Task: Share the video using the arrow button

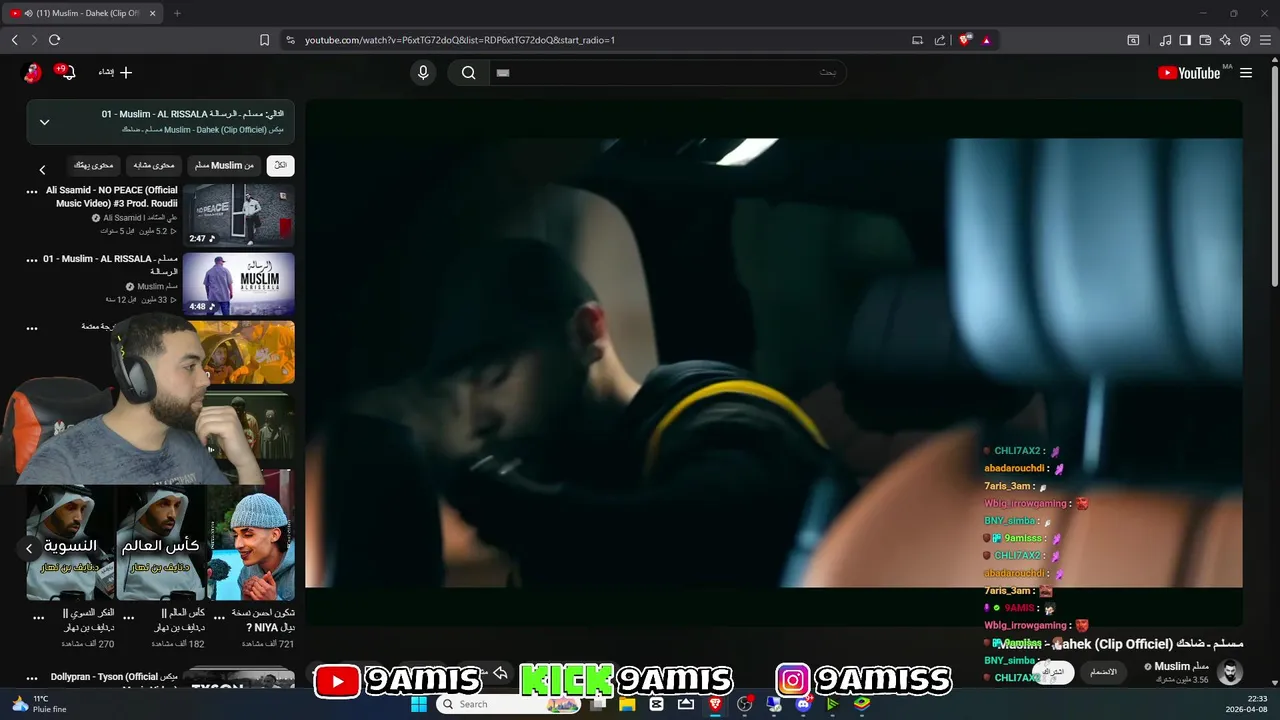Action: 500,674
